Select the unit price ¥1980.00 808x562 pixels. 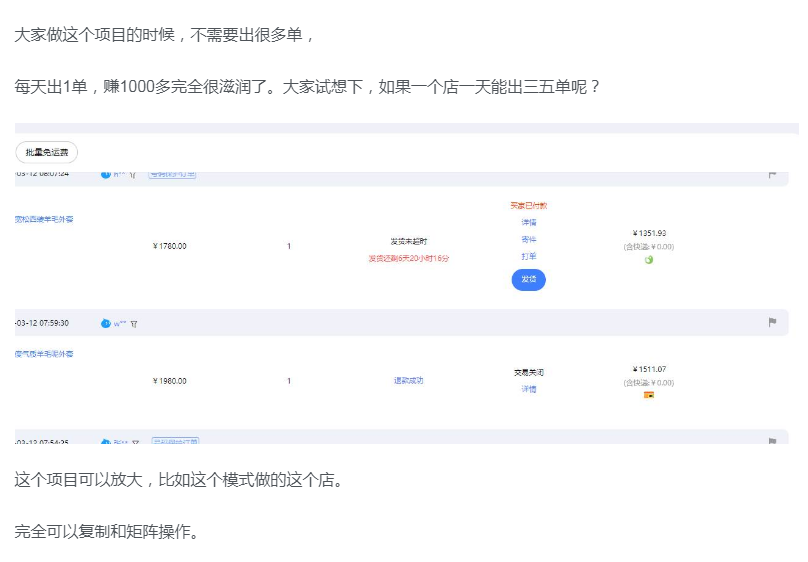(170, 381)
